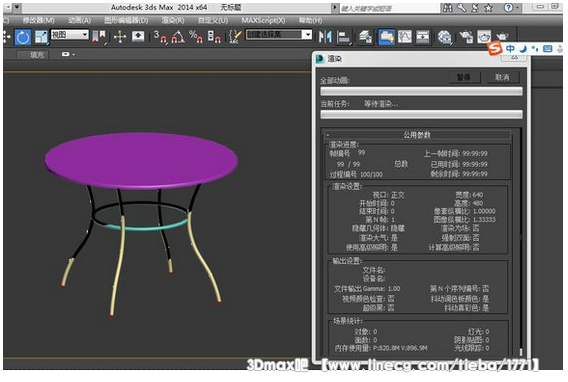Click the Mirror tool icon
The width and height of the screenshot is (568, 382).
tap(325, 37)
